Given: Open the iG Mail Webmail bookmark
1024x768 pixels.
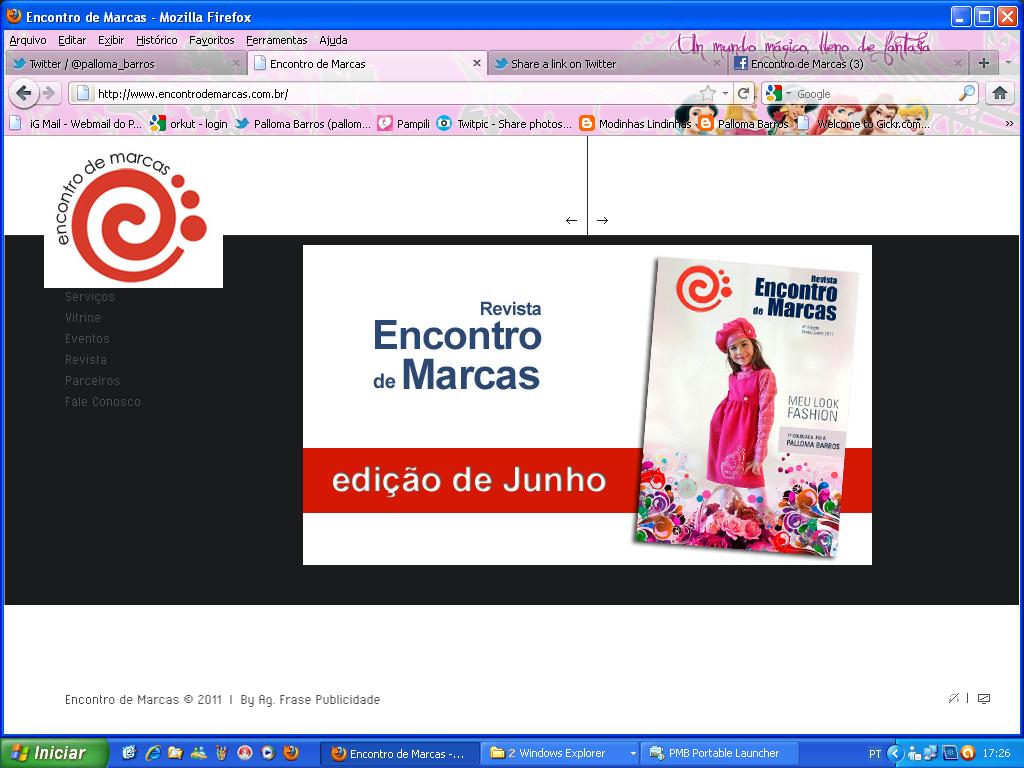Looking at the screenshot, I should click(76, 123).
